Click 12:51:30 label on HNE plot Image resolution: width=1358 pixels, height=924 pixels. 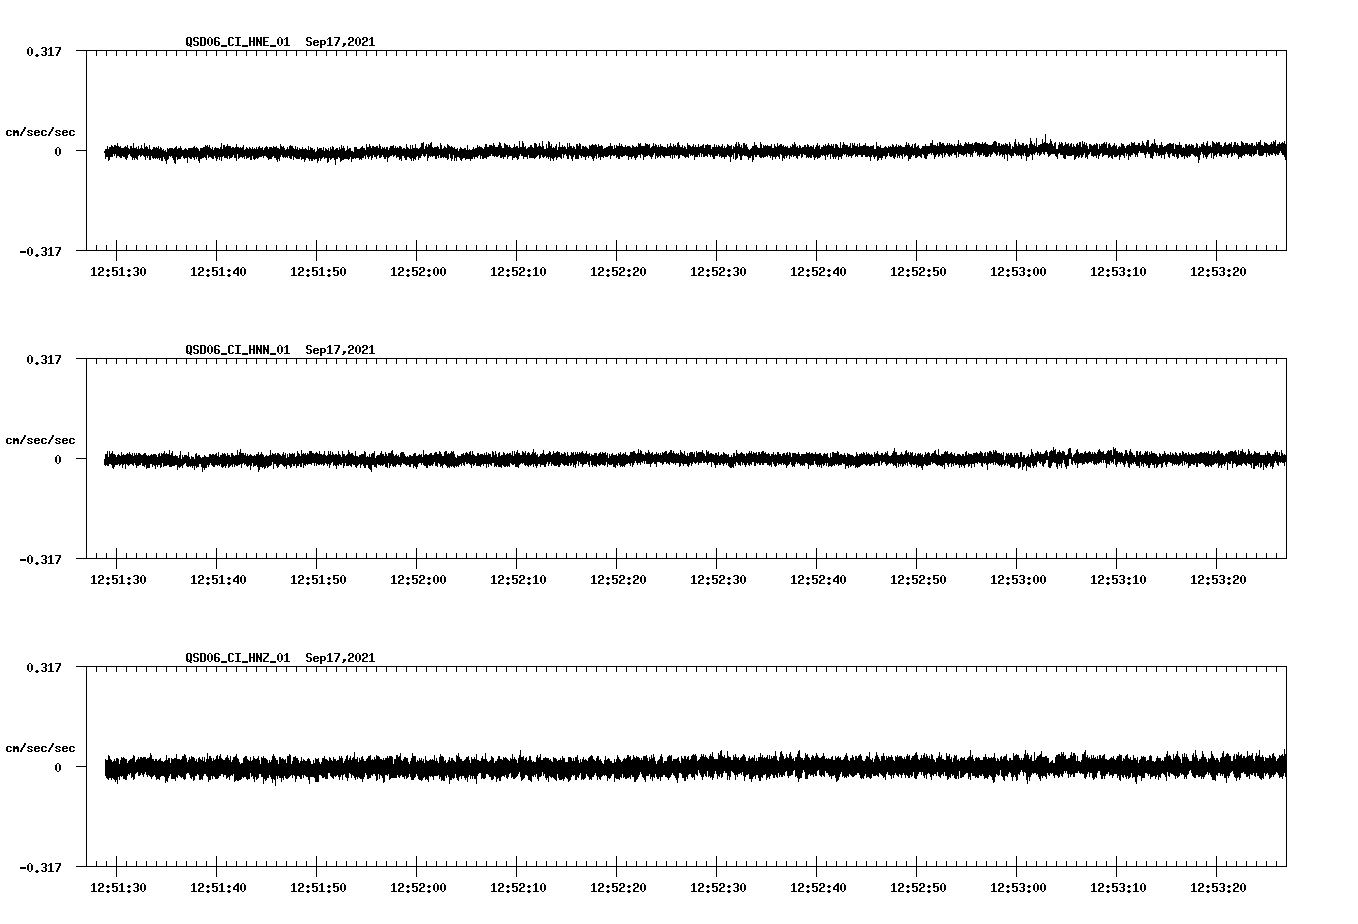pos(118,272)
